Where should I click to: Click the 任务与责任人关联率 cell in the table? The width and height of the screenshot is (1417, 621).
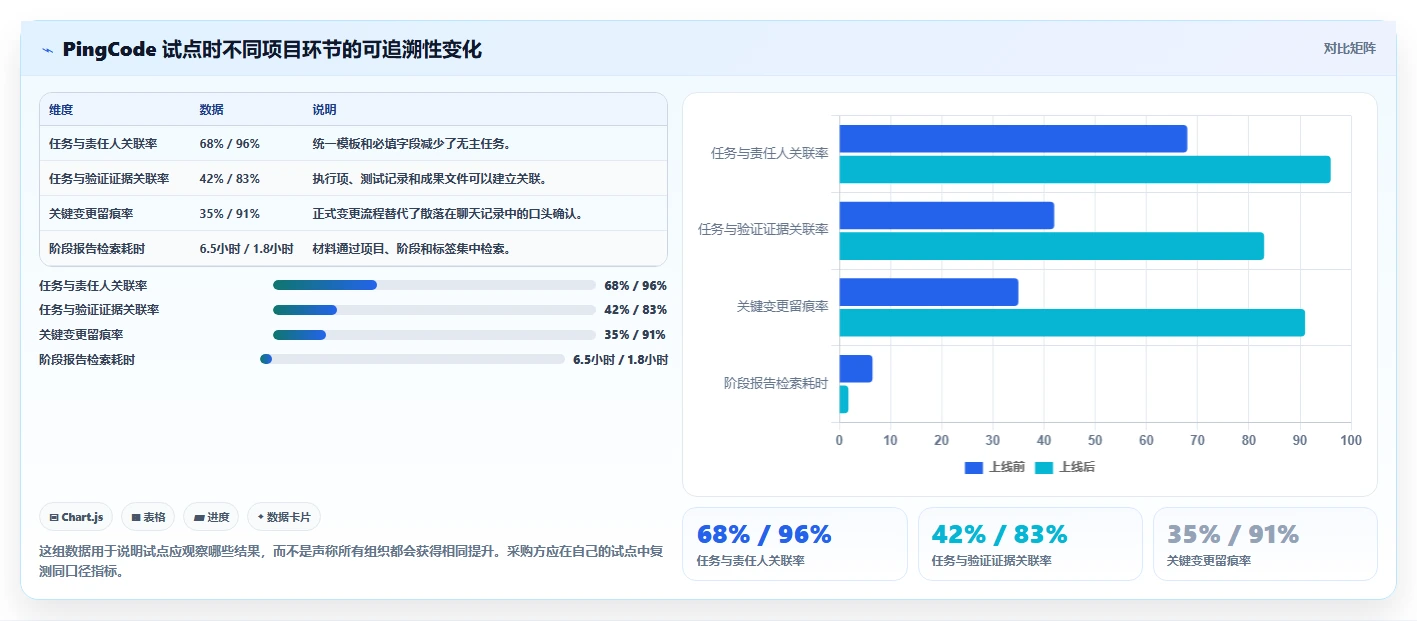point(103,144)
